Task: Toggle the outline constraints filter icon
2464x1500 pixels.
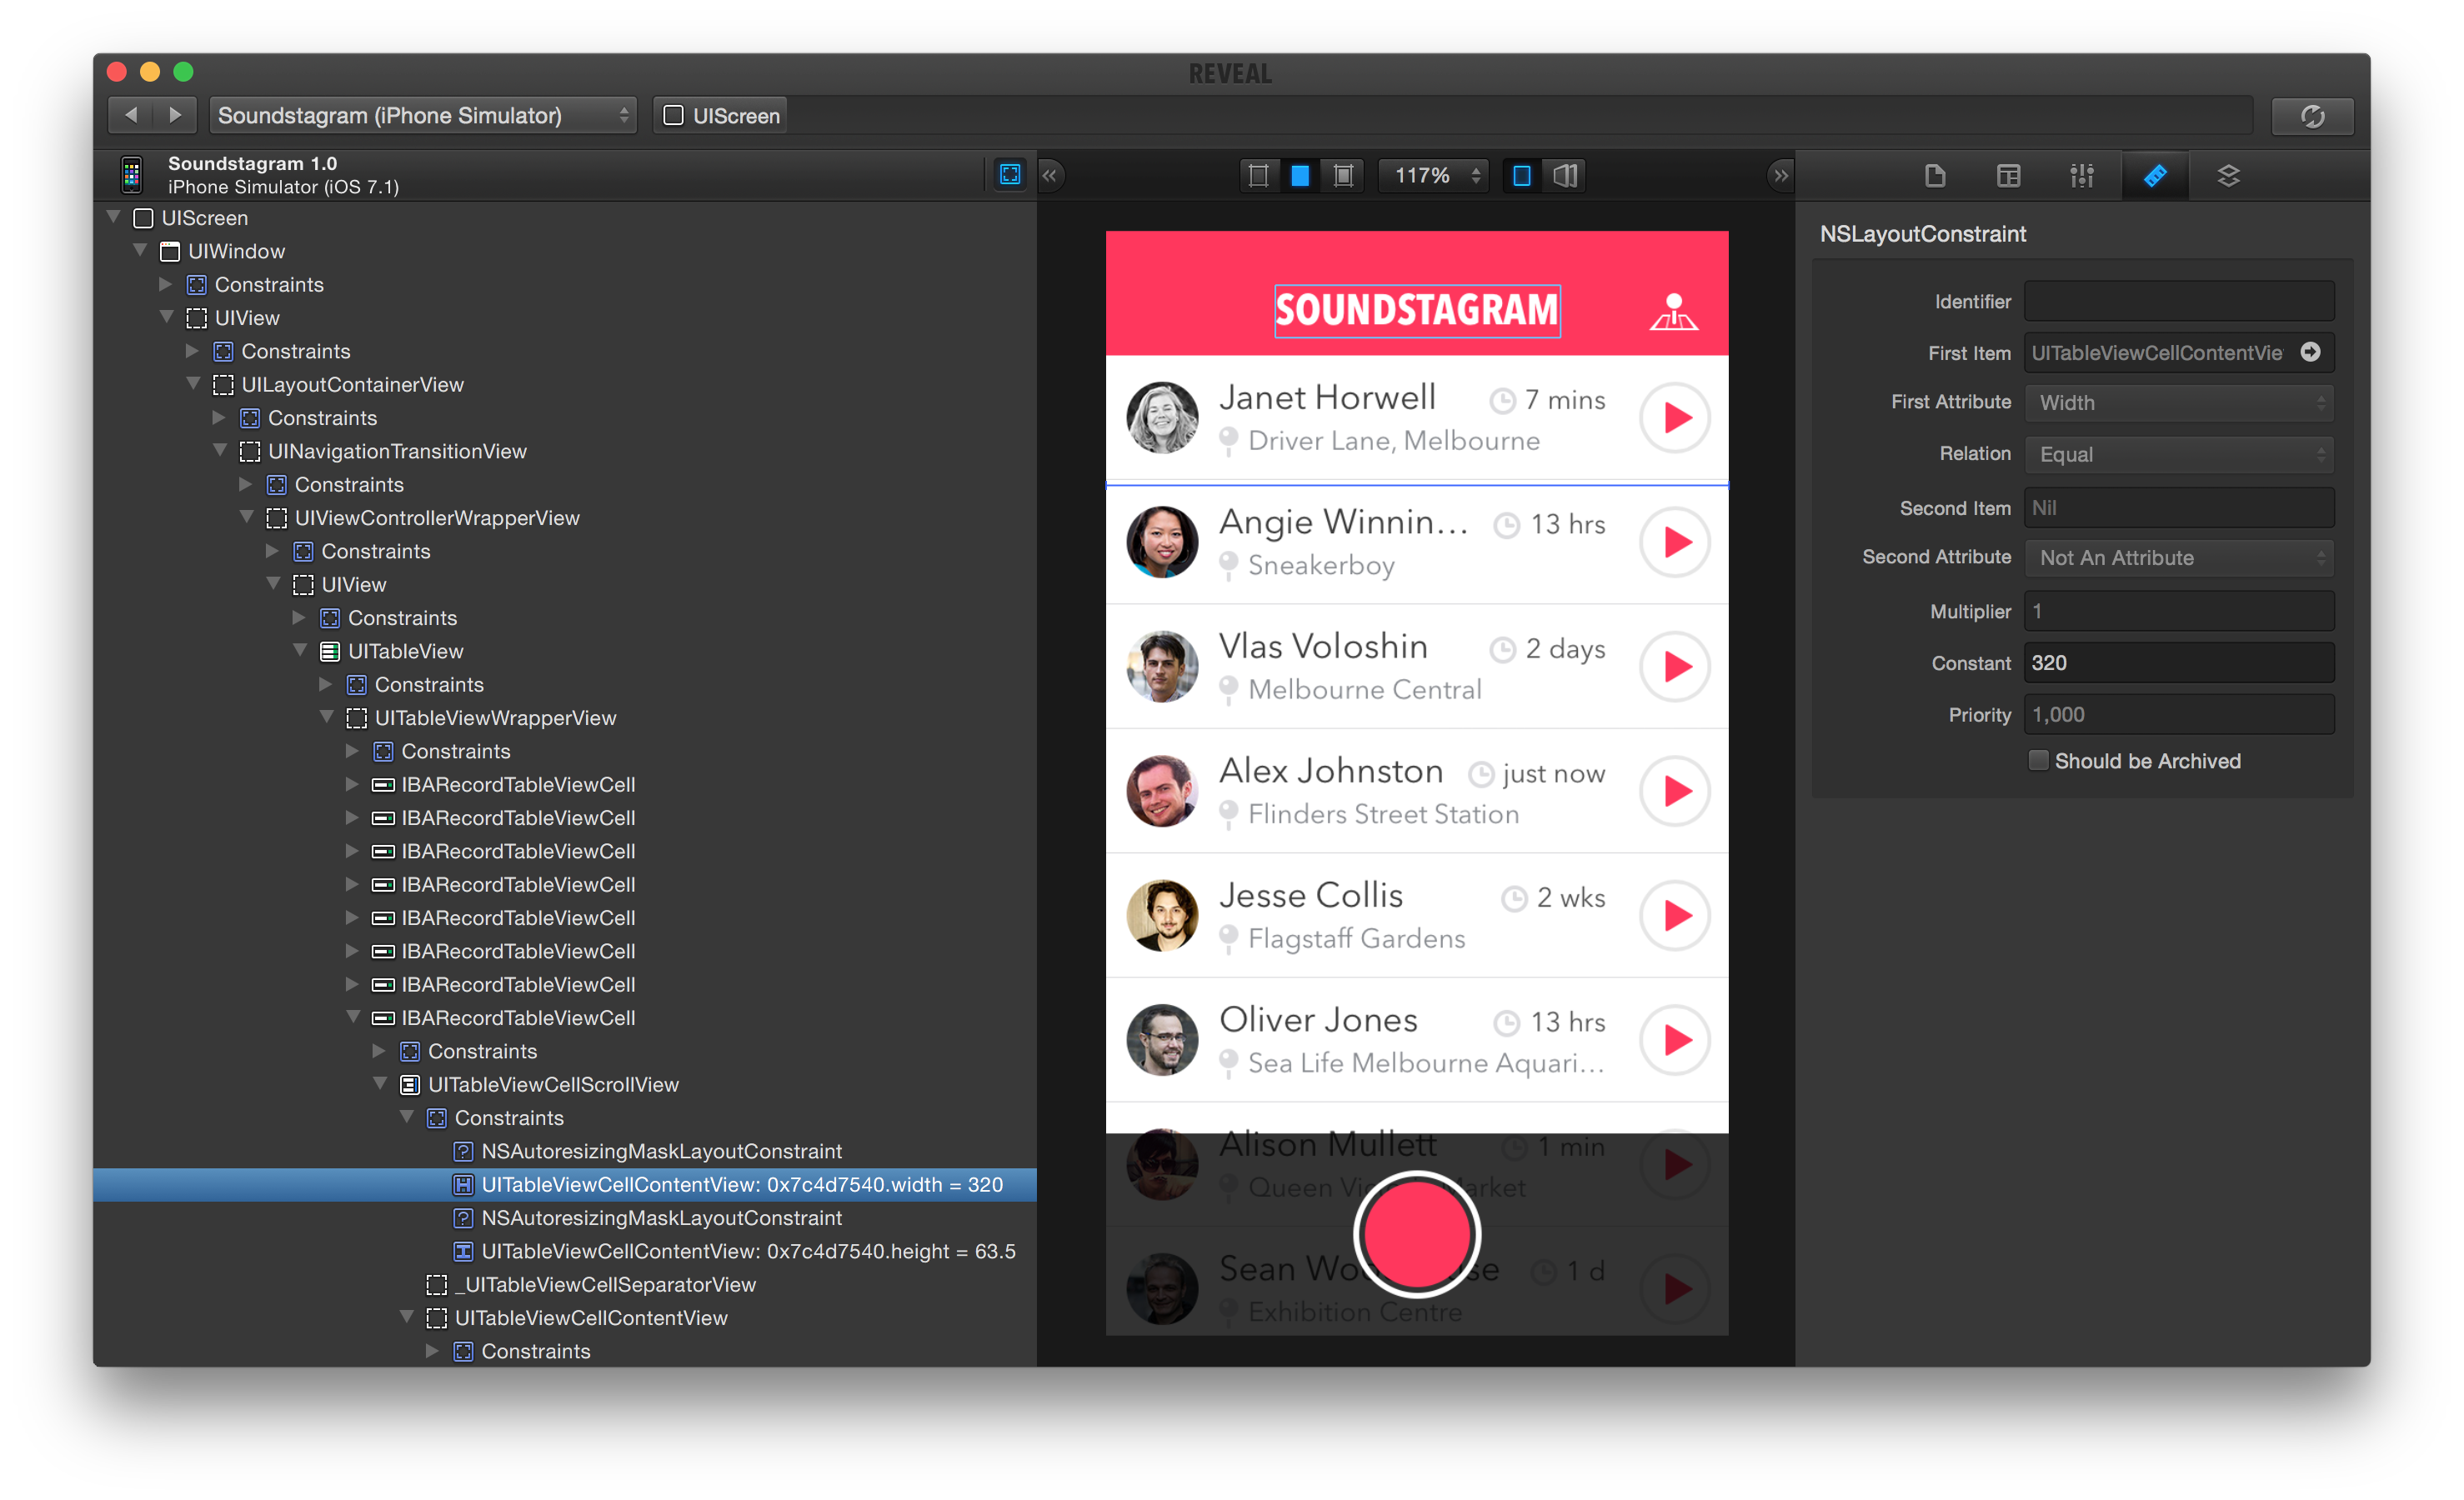Action: tap(1010, 175)
